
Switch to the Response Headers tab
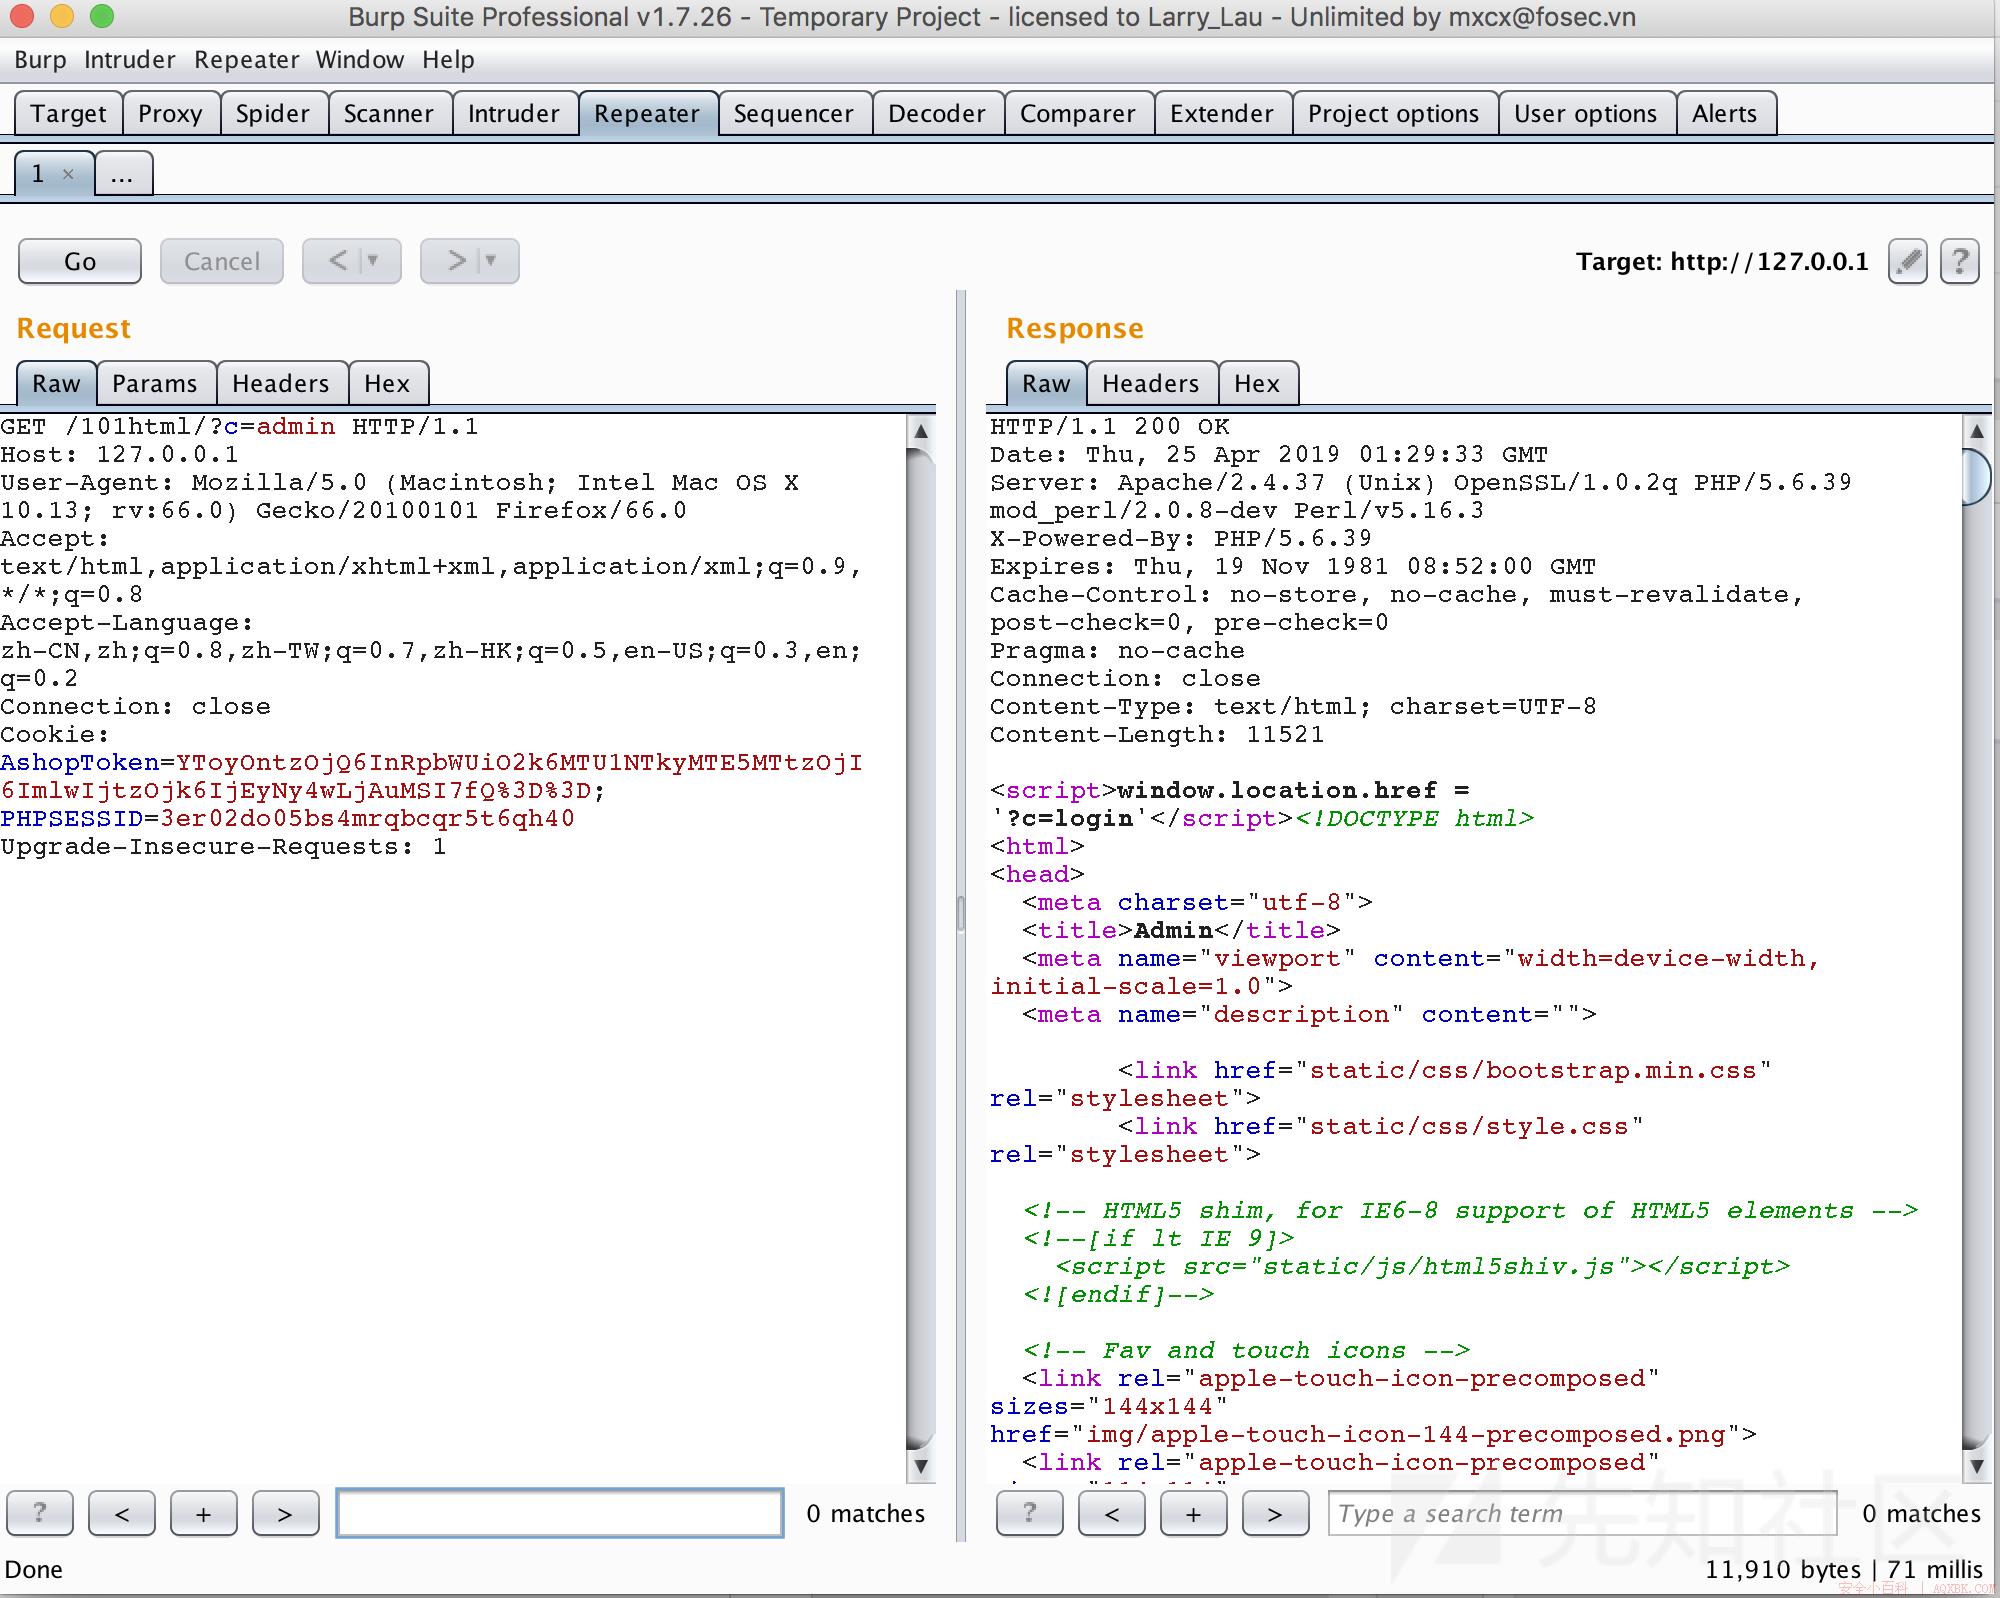point(1151,384)
